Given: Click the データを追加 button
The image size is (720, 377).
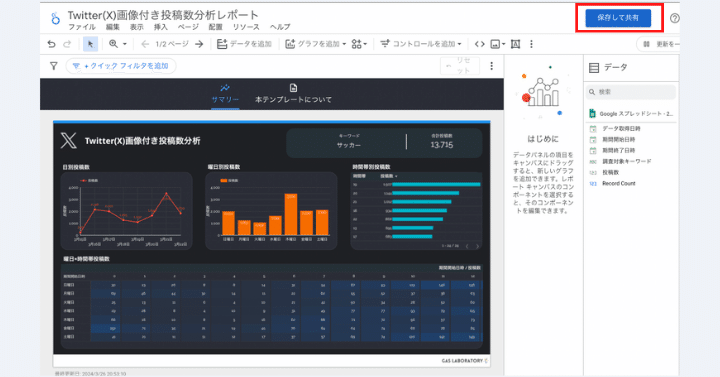Looking at the screenshot, I should click(x=244, y=44).
